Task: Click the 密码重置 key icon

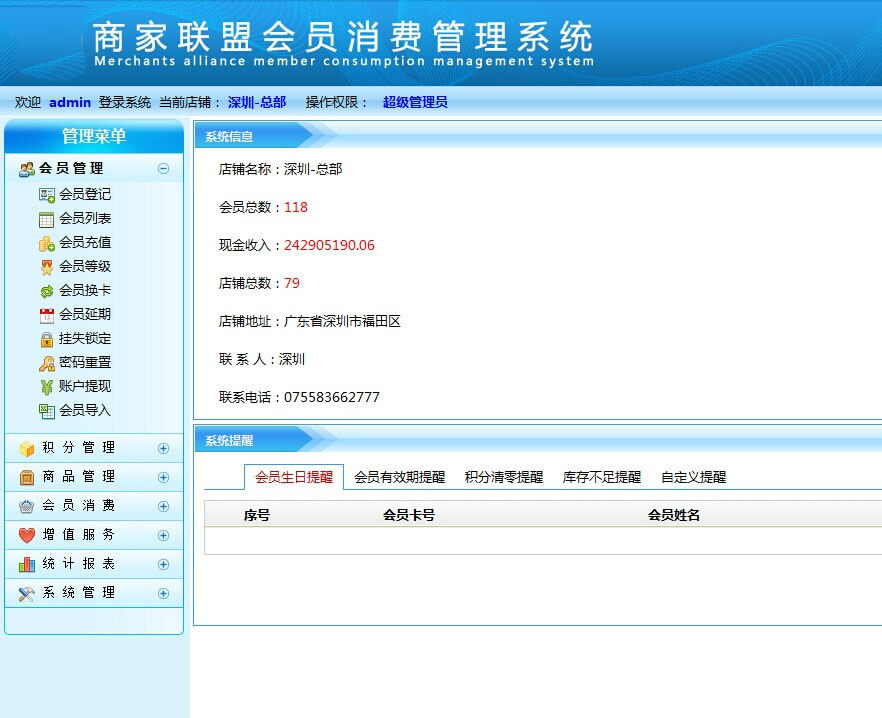Action: click(x=47, y=363)
